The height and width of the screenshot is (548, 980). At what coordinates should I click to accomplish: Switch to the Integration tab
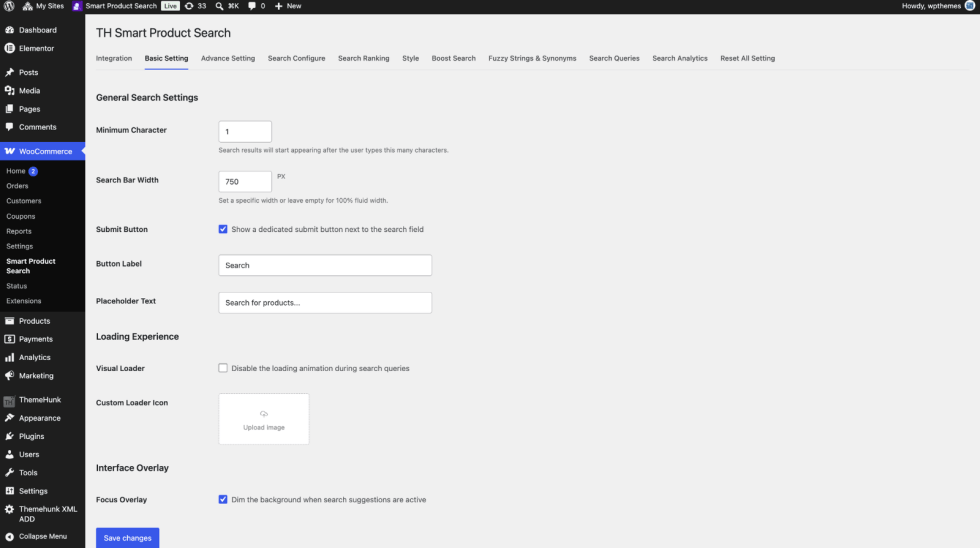coord(114,58)
